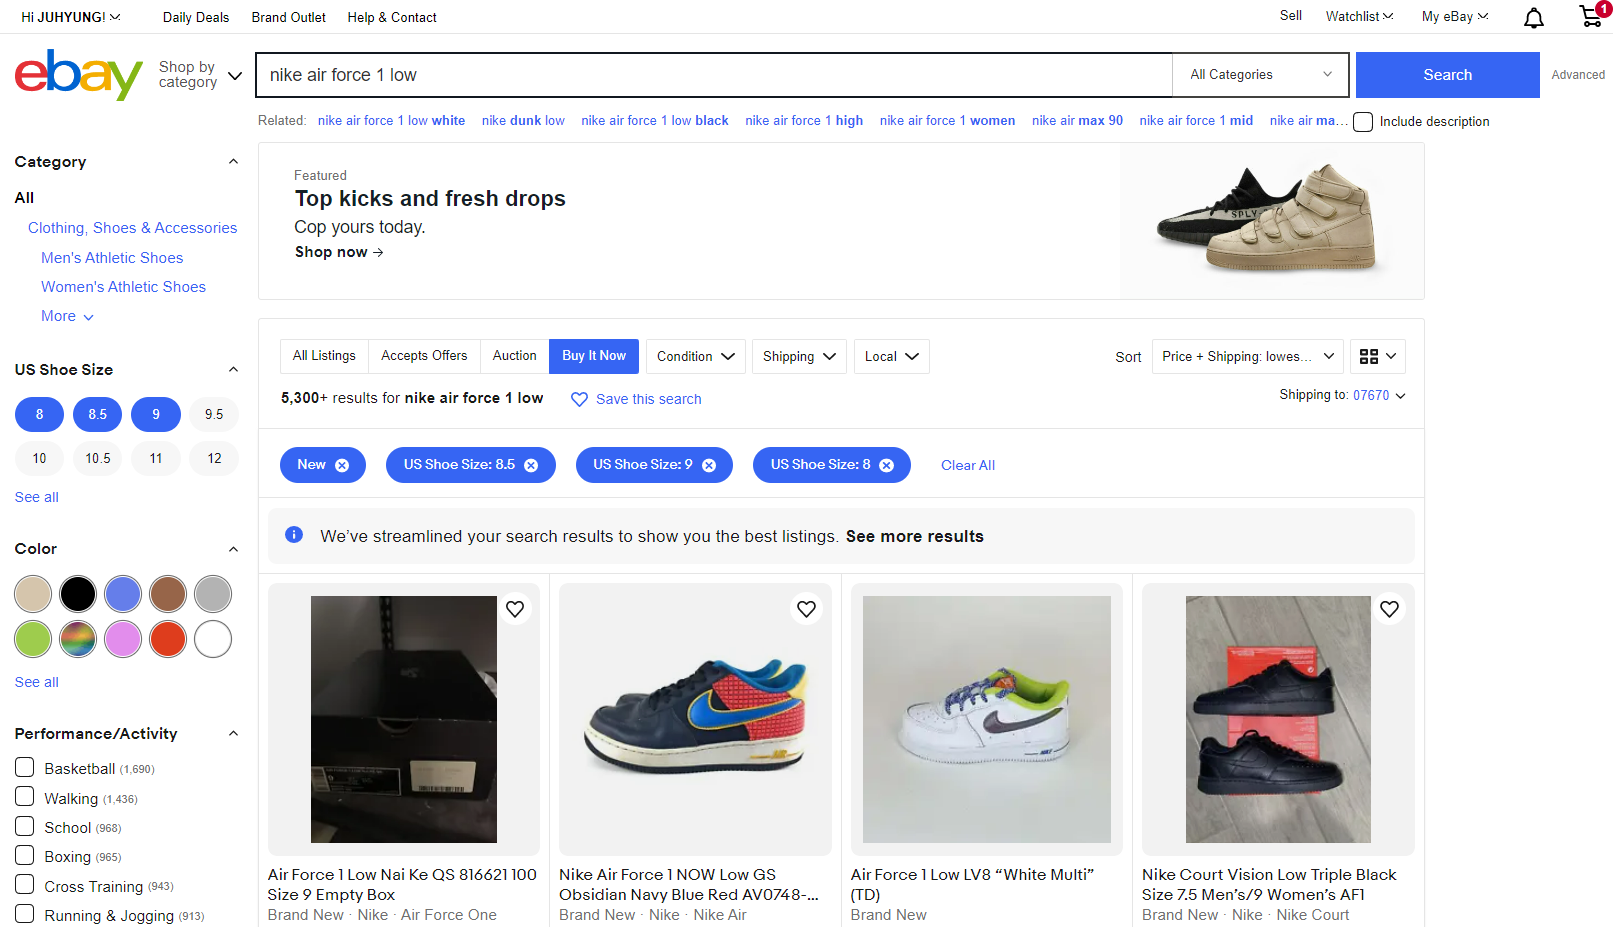Open the notifications bell

(x=1533, y=17)
